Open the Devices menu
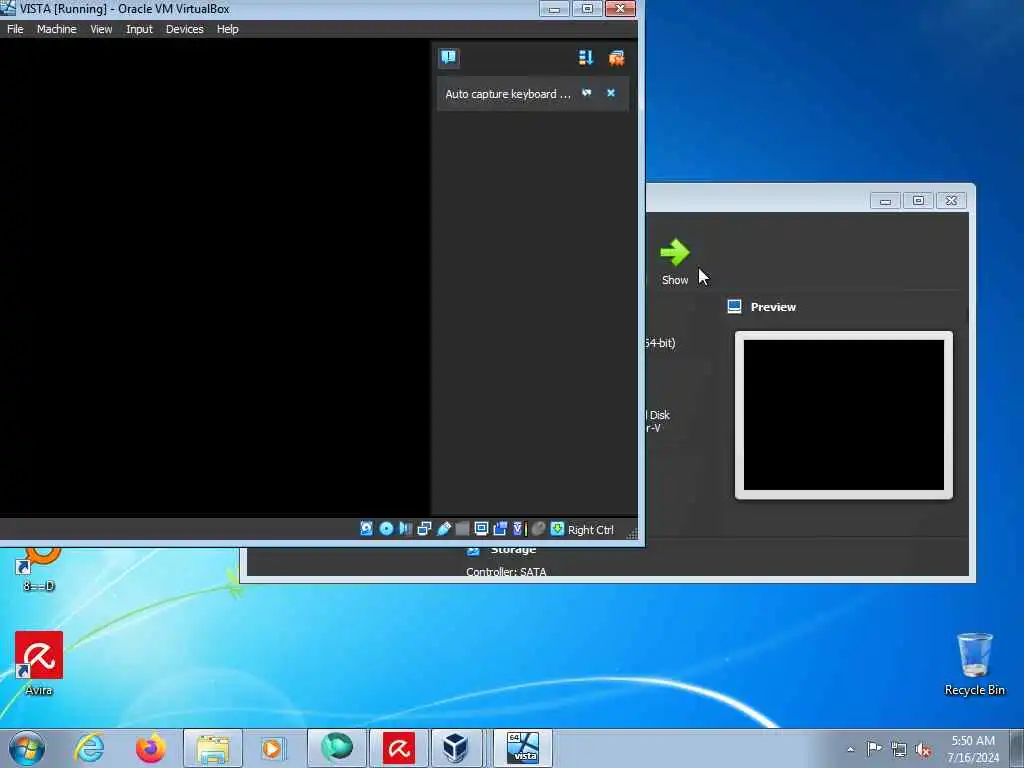Image resolution: width=1024 pixels, height=768 pixels. pyautogui.click(x=184, y=29)
